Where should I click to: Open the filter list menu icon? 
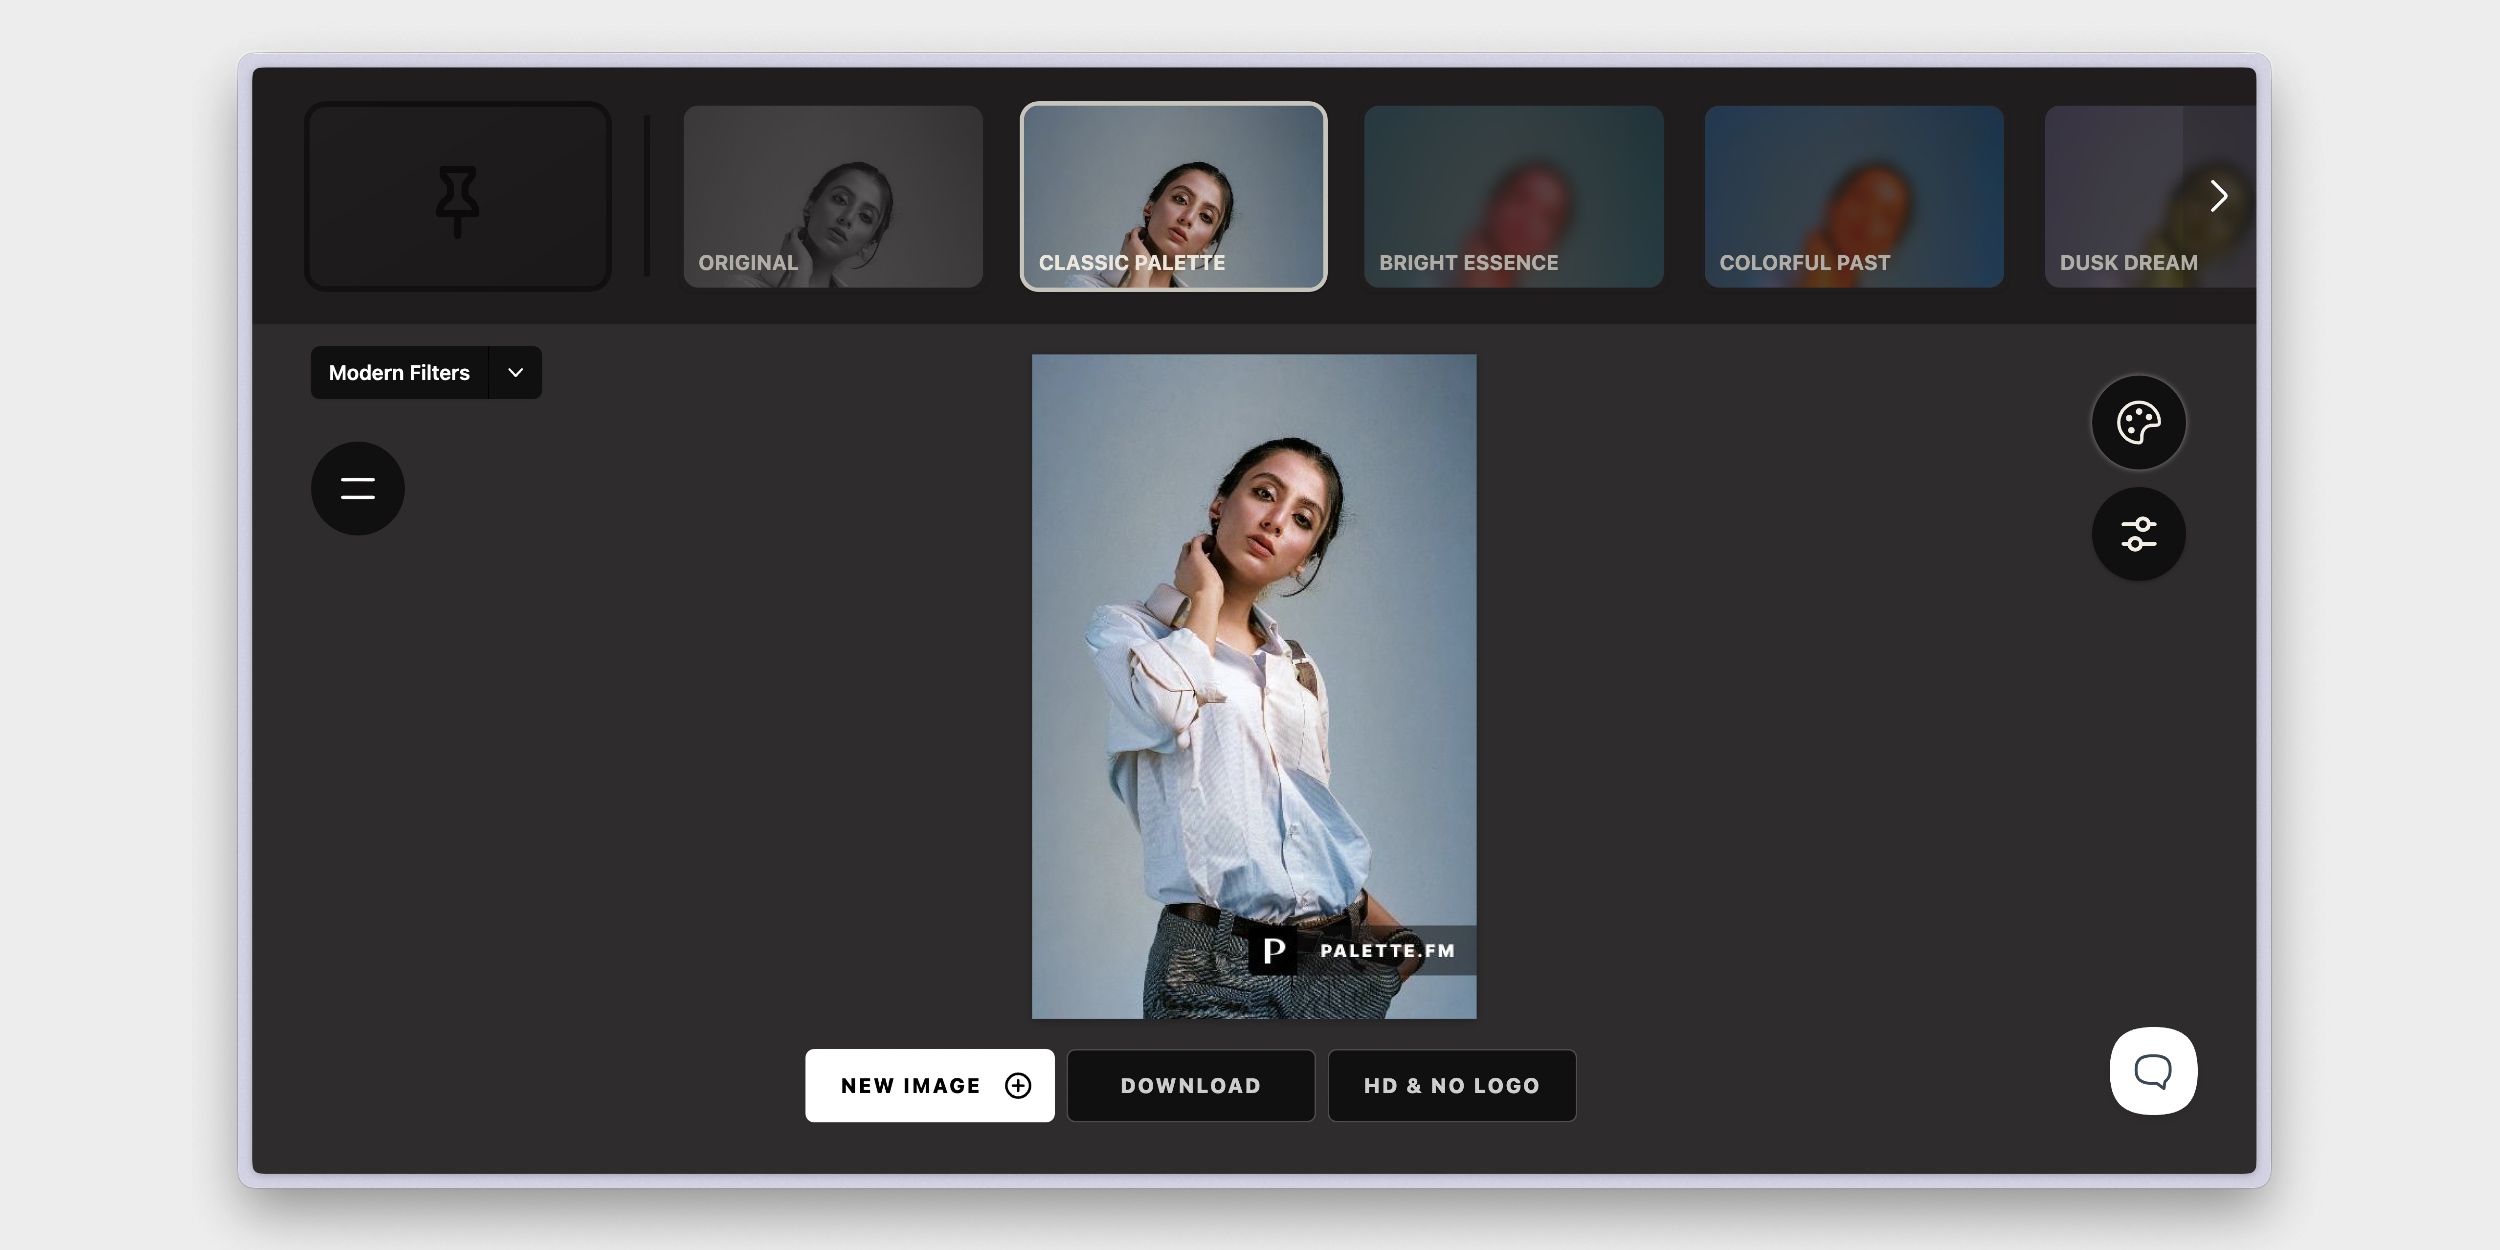tap(357, 489)
